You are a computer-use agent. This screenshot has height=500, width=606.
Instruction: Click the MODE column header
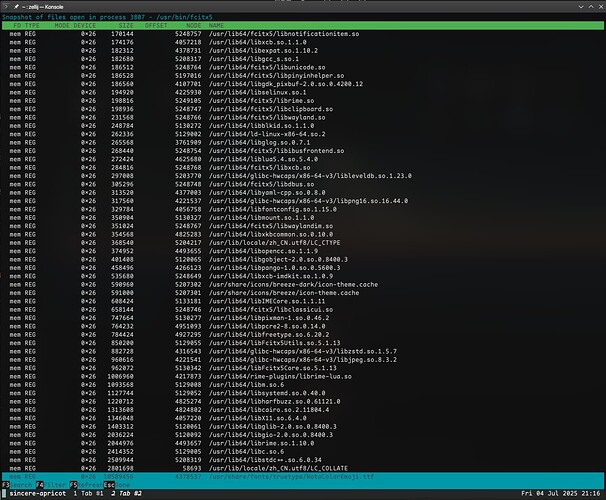click(62, 26)
